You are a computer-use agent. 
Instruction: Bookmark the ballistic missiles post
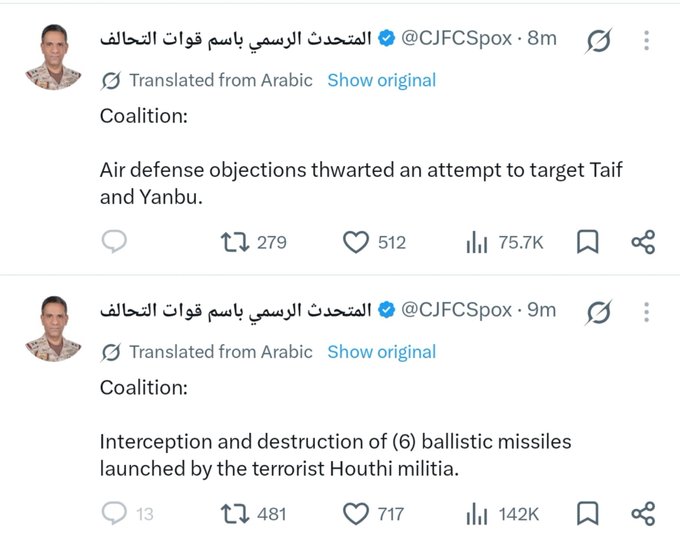(x=588, y=514)
